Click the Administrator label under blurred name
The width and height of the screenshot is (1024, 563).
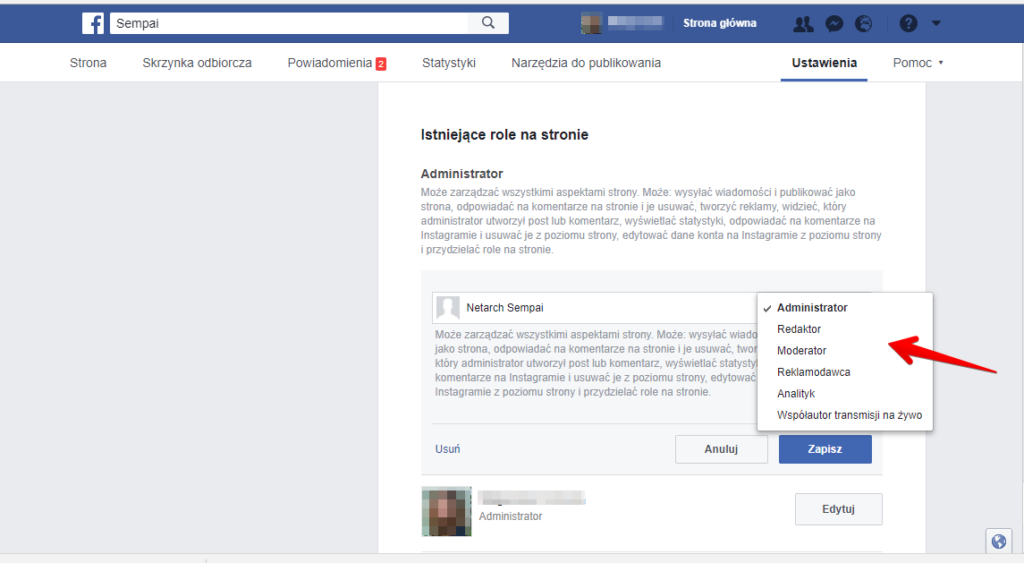coord(510,516)
